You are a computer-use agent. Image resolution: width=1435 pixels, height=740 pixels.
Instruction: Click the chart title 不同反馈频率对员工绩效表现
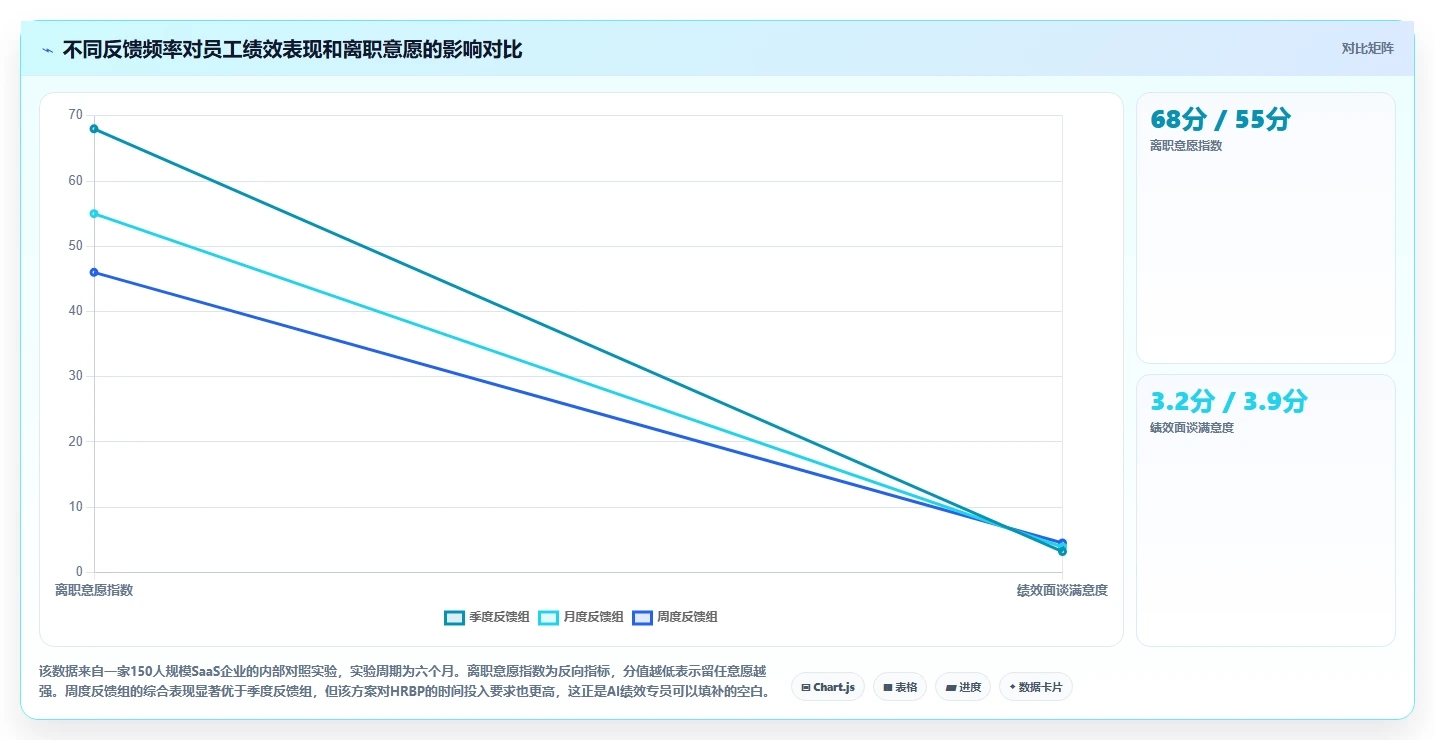(292, 49)
